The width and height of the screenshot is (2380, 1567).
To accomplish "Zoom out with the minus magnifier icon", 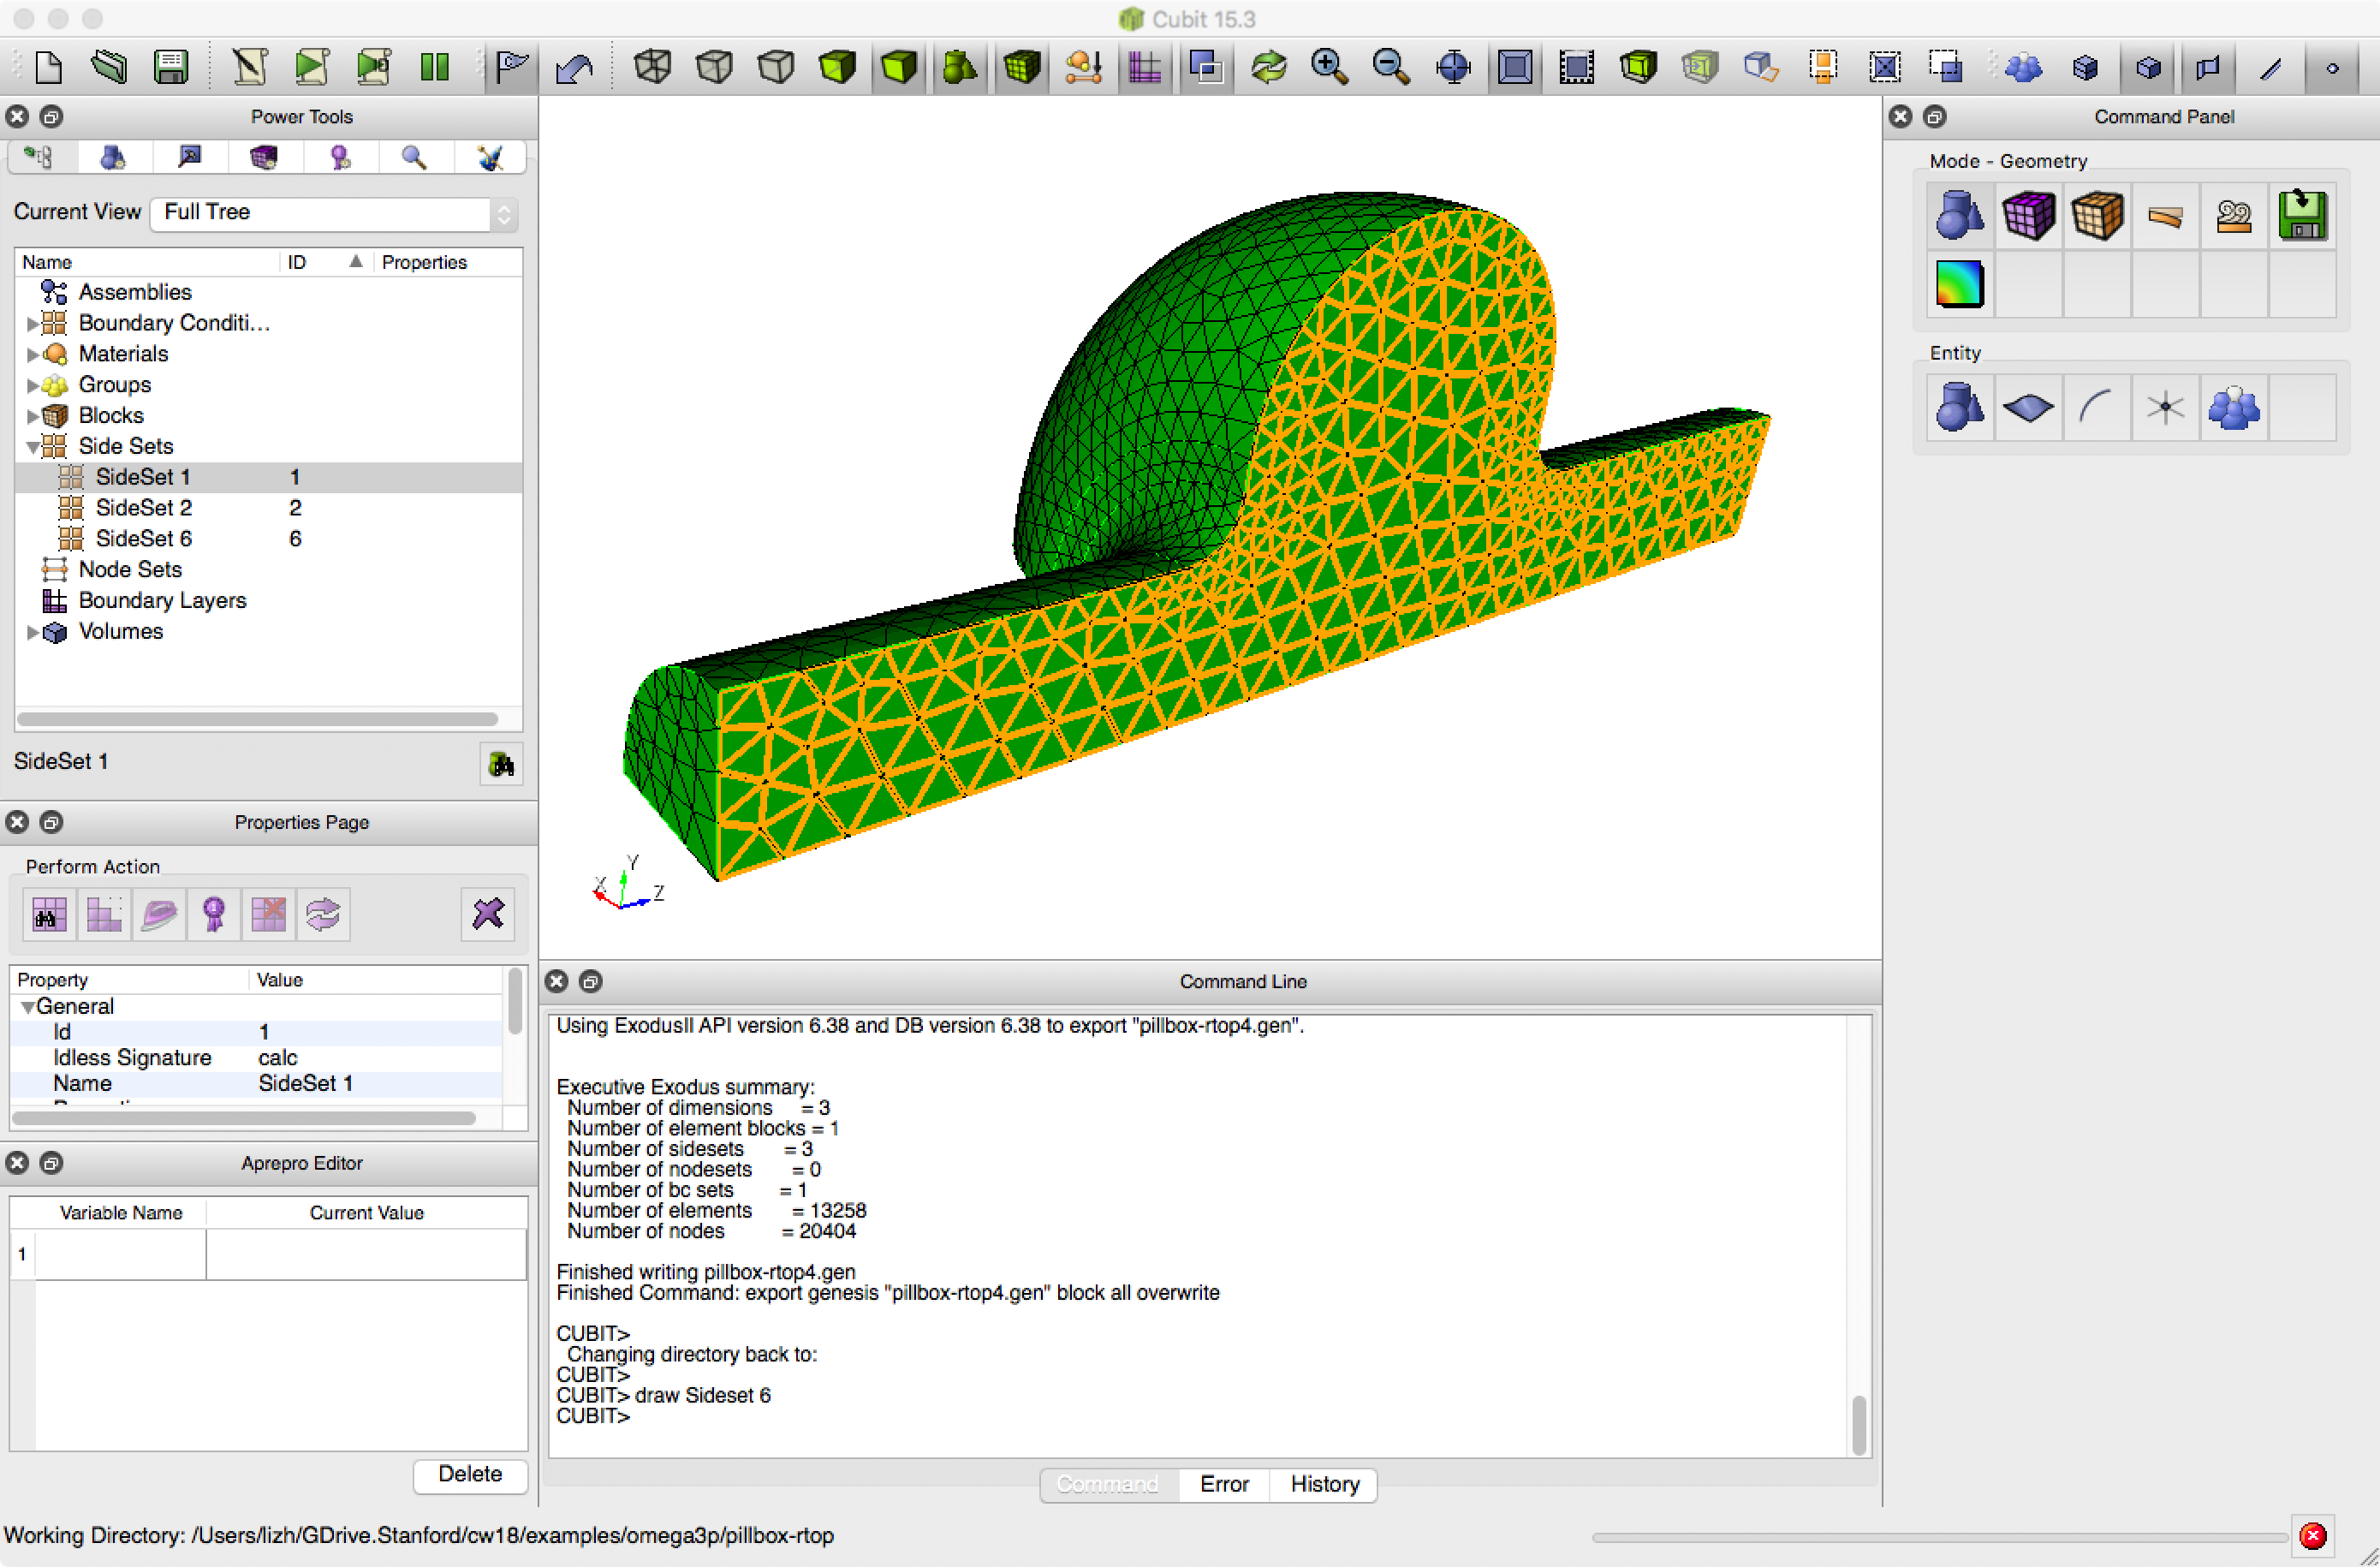I will tap(1391, 67).
